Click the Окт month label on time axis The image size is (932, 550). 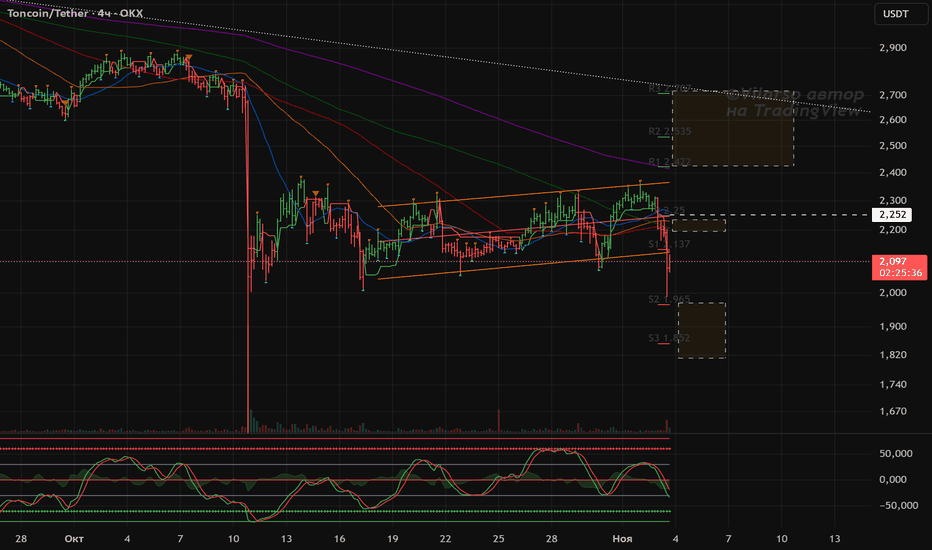click(x=71, y=539)
